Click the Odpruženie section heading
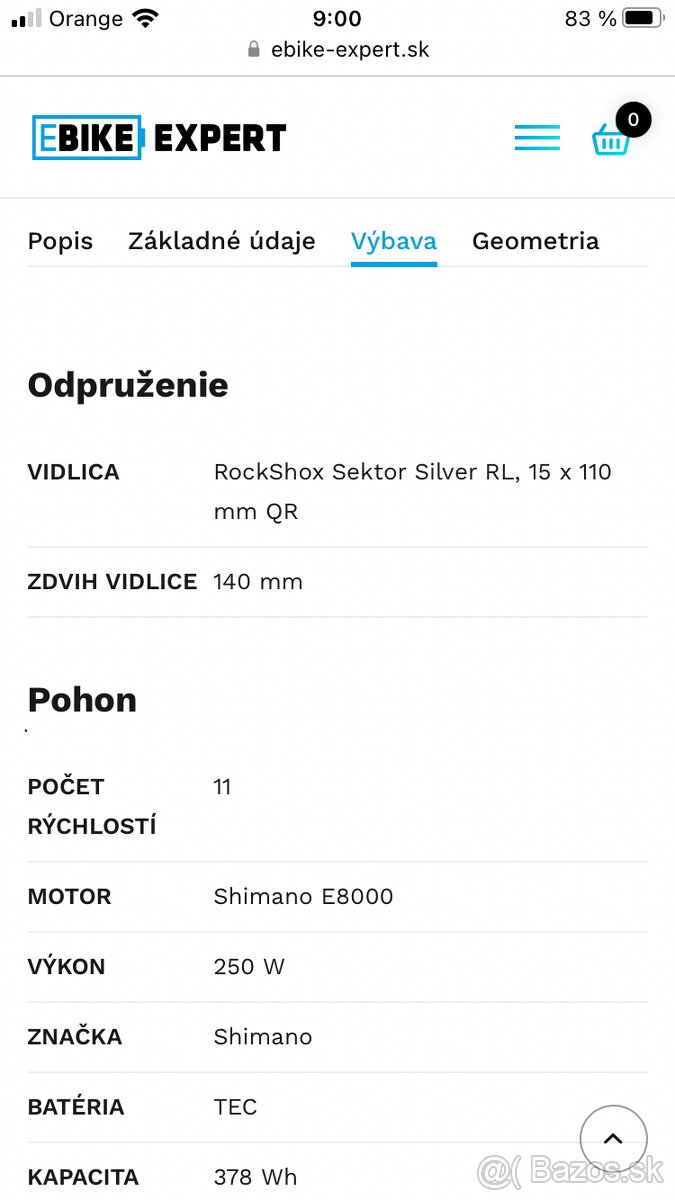Screen dimensions: 675x1200 (x=128, y=385)
